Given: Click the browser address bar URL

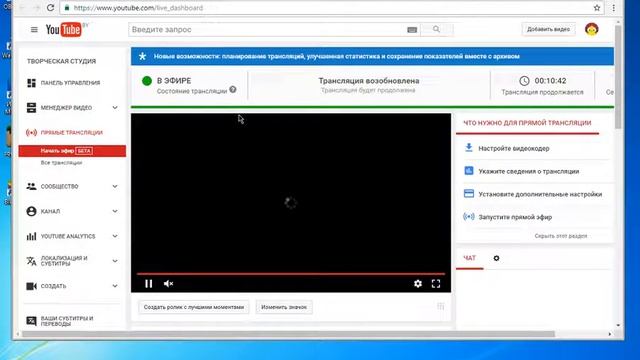Looking at the screenshot, I should [138, 8].
